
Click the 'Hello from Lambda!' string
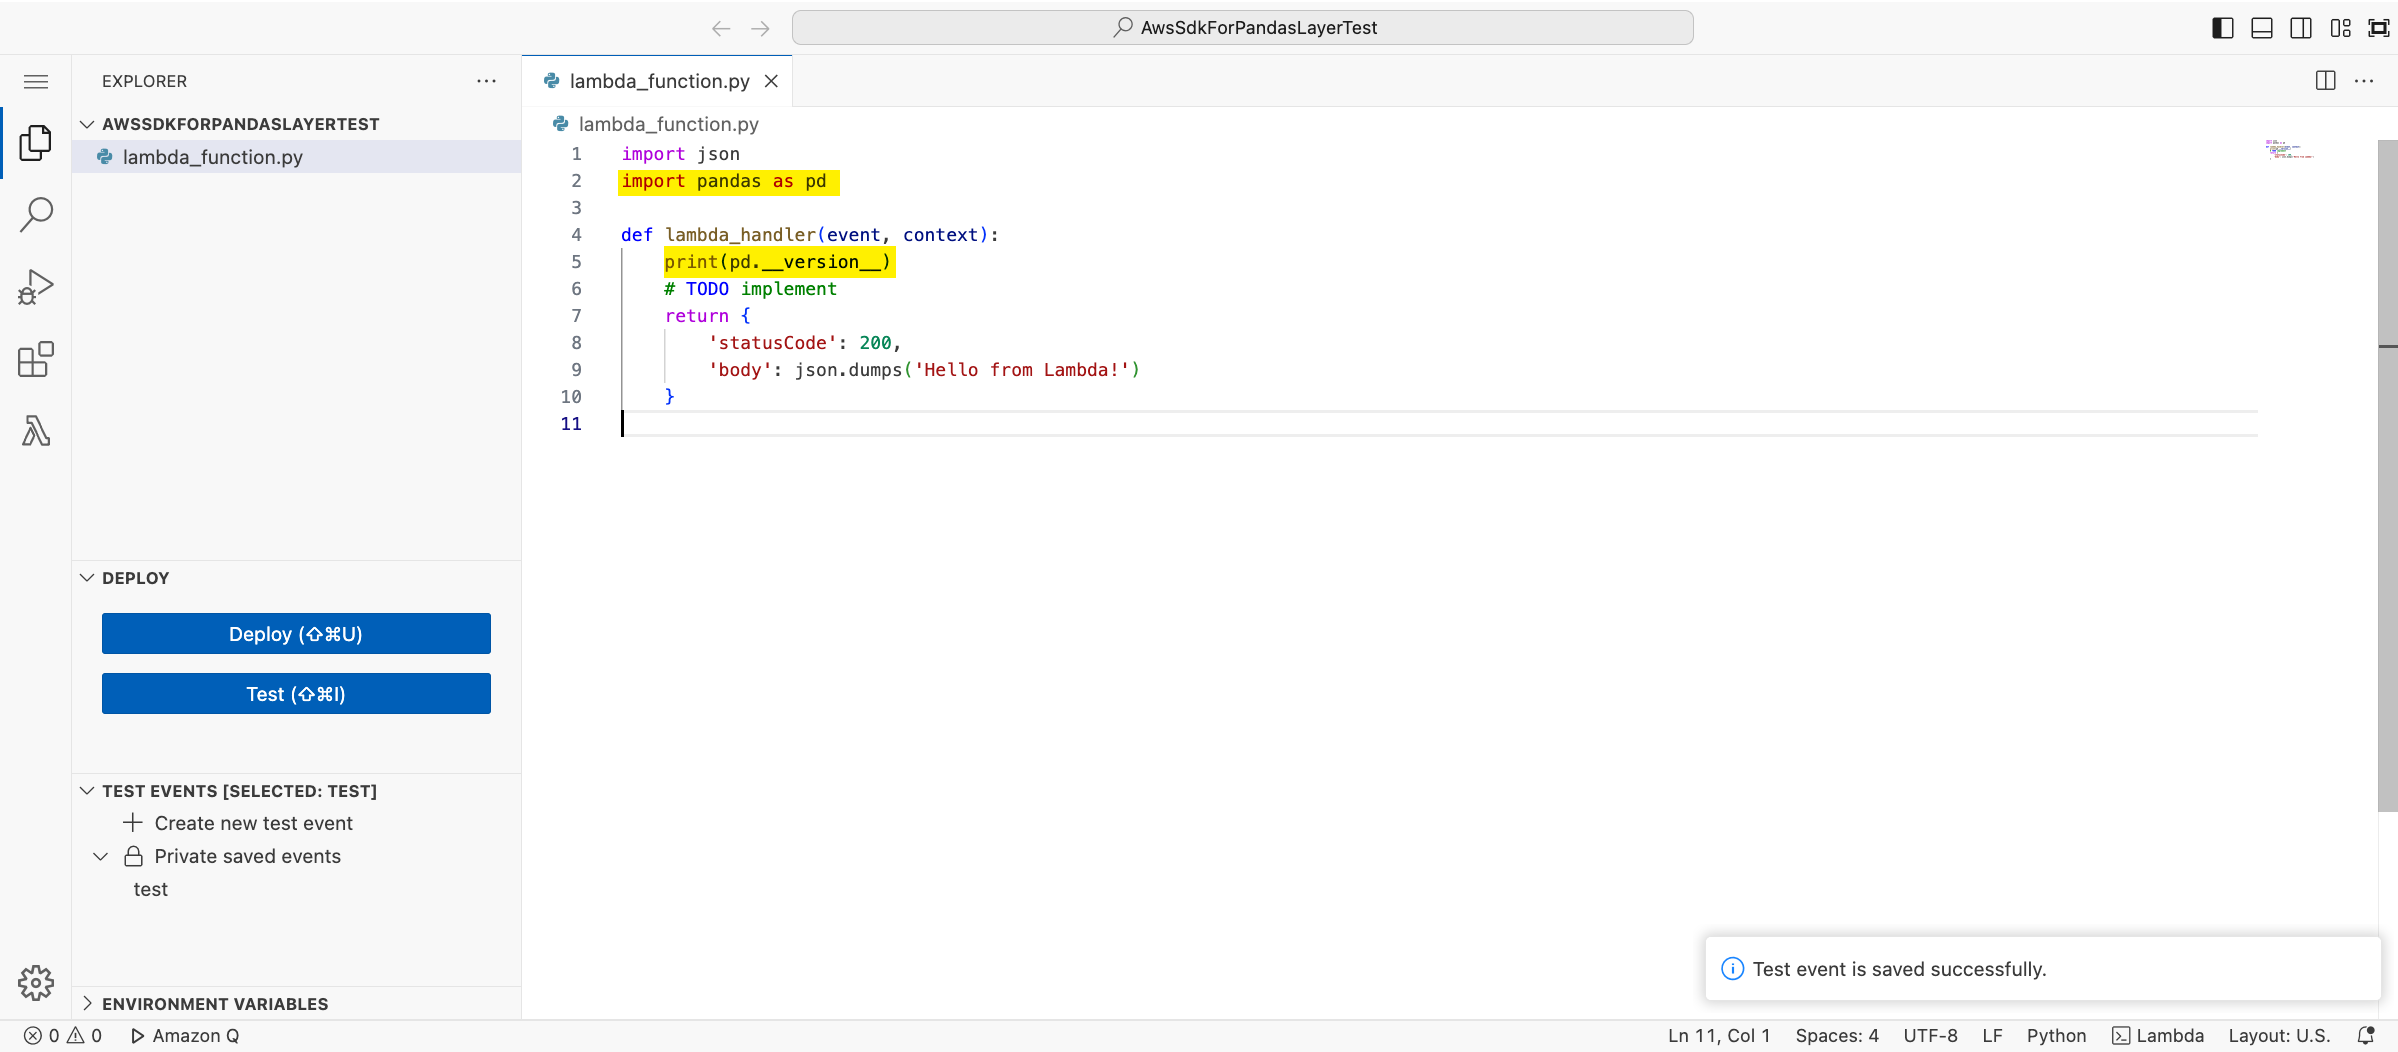(x=1022, y=370)
